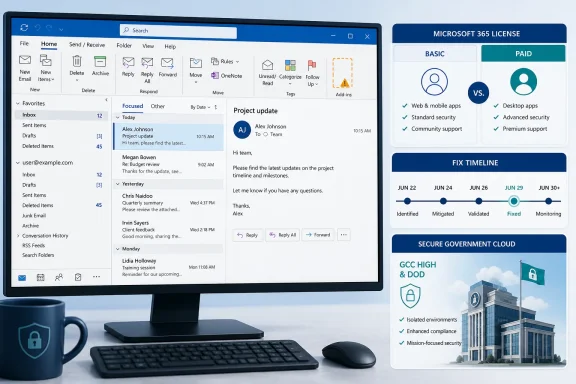Open the By Date sort dropdown
This screenshot has width=576, height=384.
(x=200, y=107)
